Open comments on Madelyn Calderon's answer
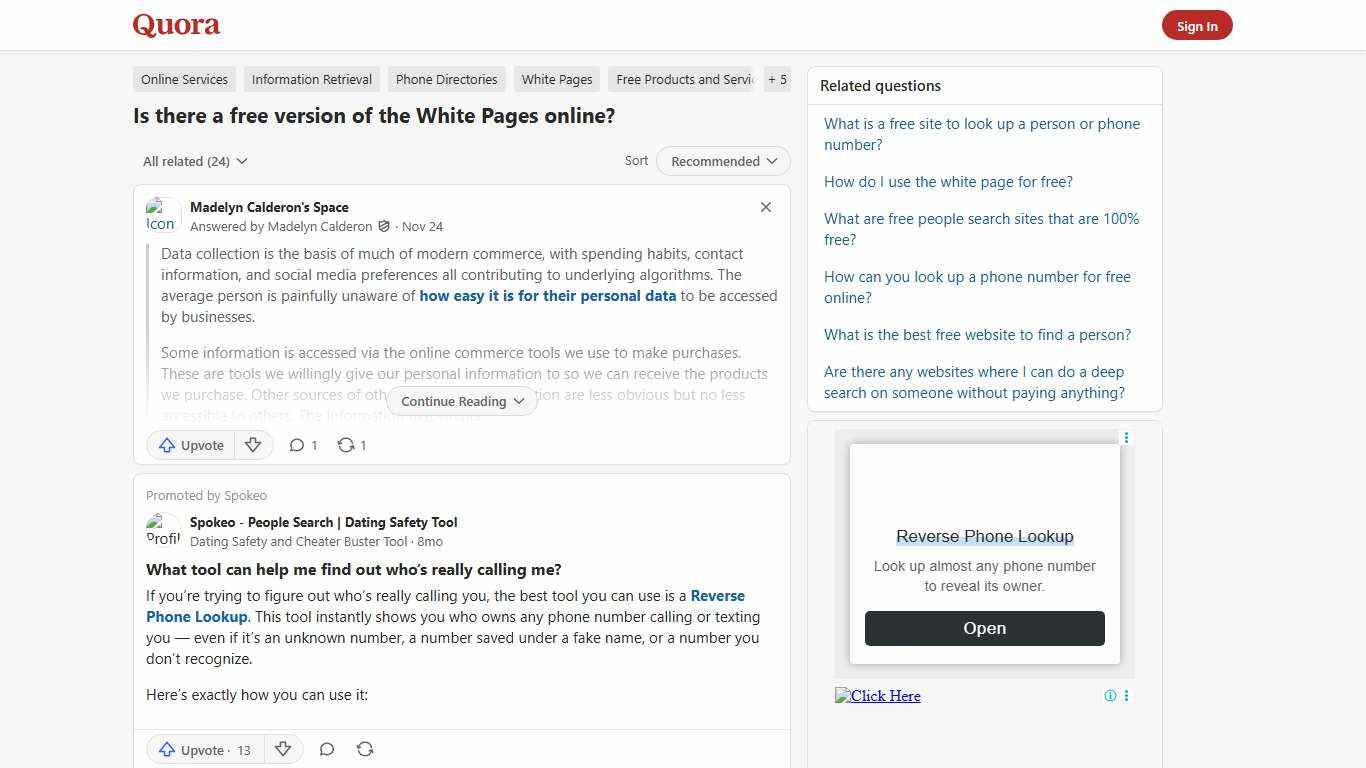Image resolution: width=1366 pixels, height=768 pixels. [302, 445]
